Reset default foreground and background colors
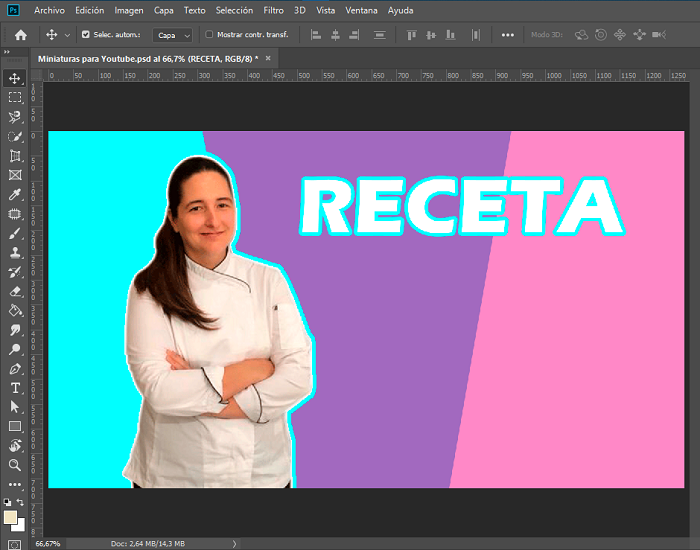This screenshot has width=700, height=550. point(8,502)
